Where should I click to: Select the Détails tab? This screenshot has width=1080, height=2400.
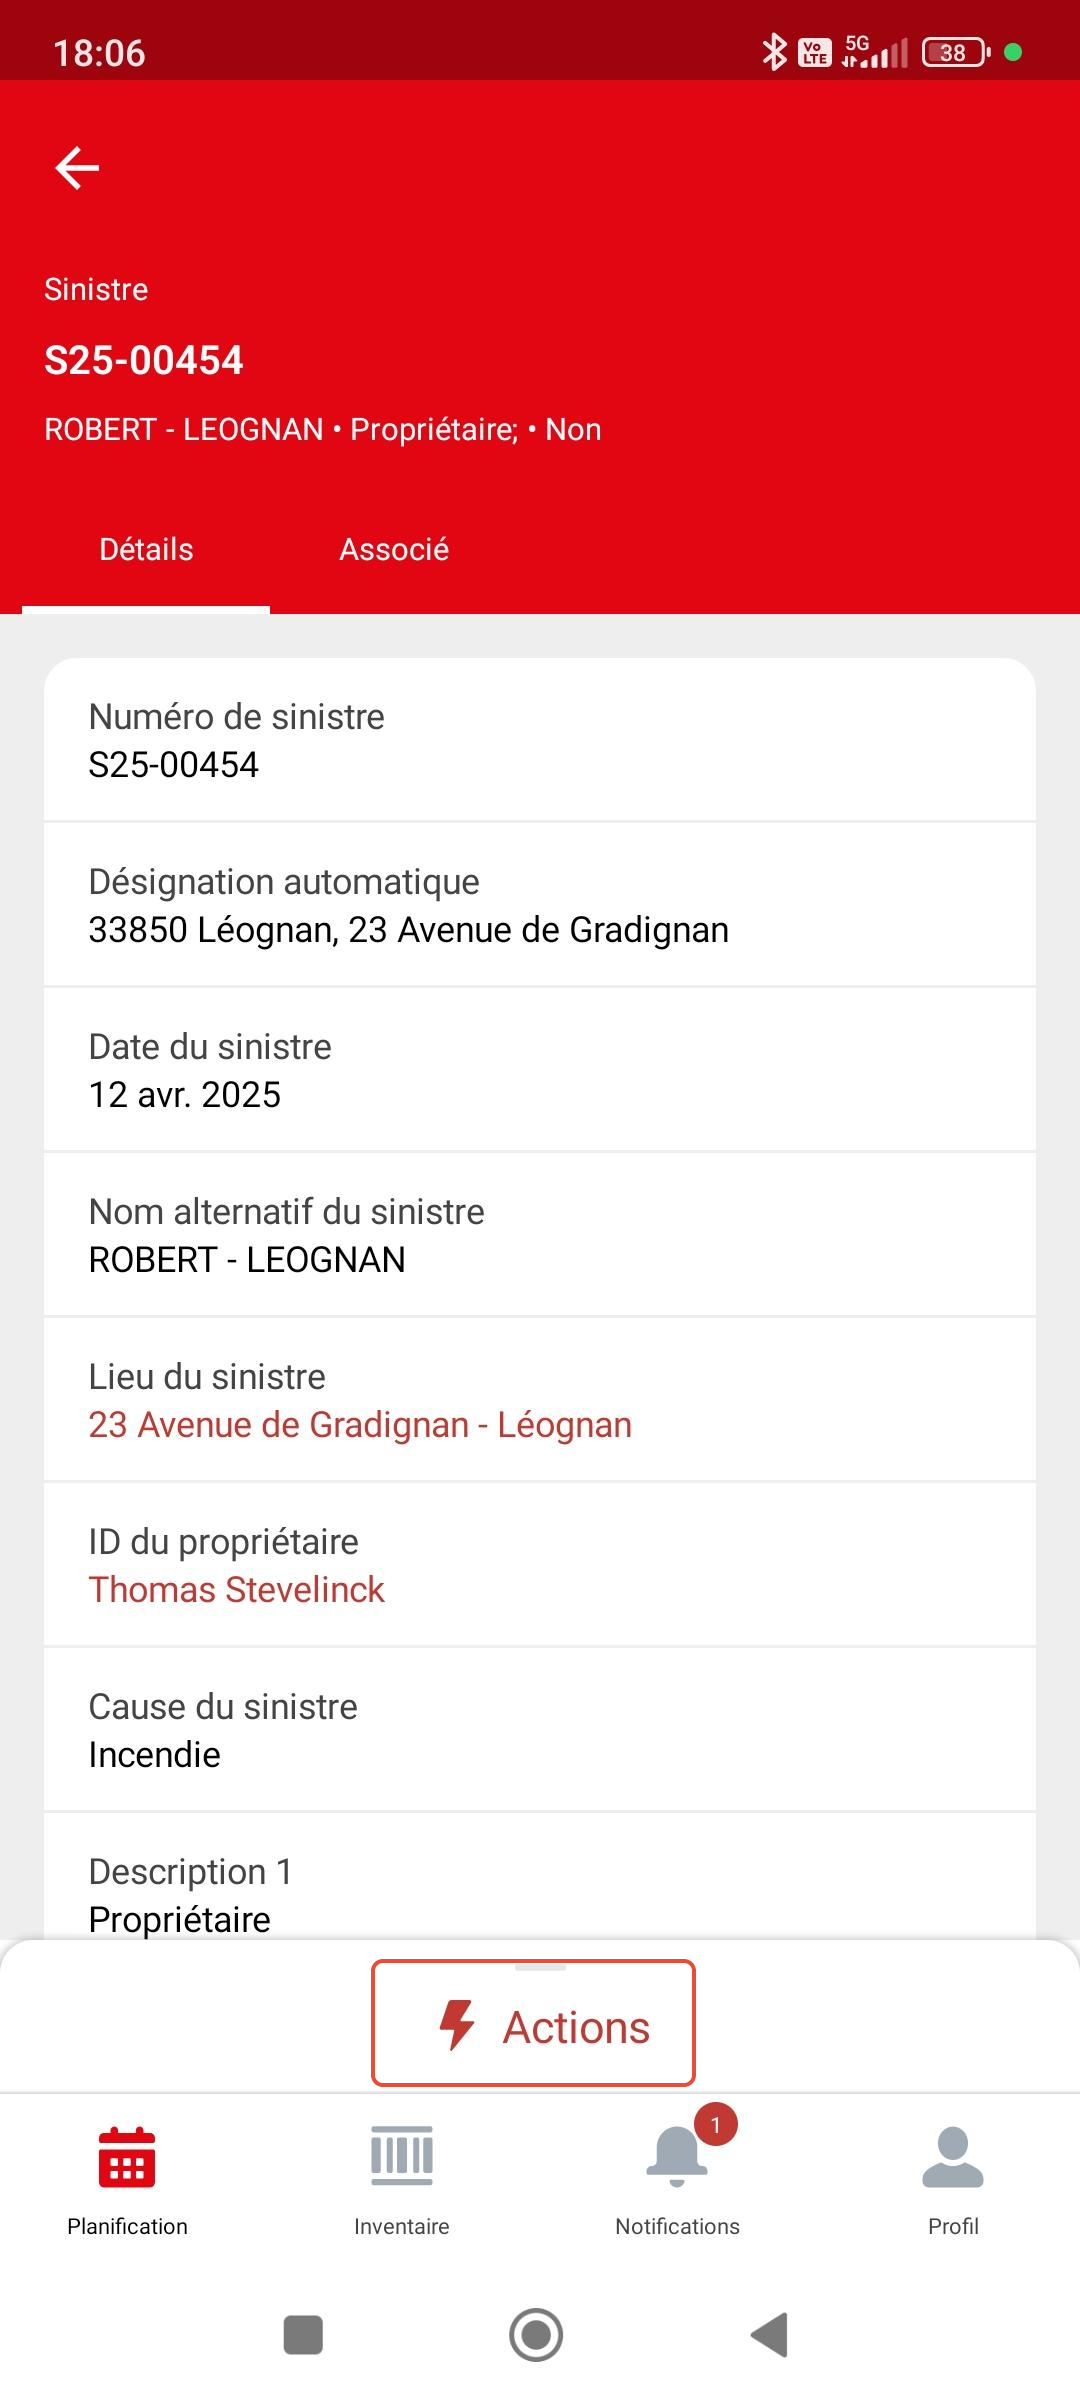(x=146, y=549)
